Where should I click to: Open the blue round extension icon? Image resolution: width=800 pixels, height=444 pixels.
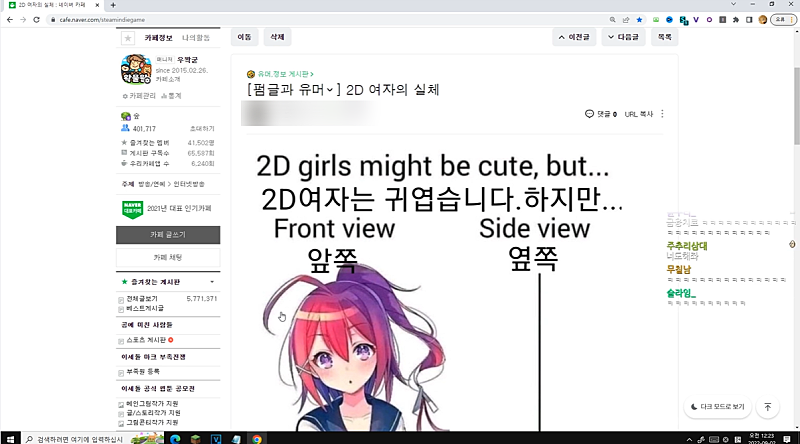point(669,19)
